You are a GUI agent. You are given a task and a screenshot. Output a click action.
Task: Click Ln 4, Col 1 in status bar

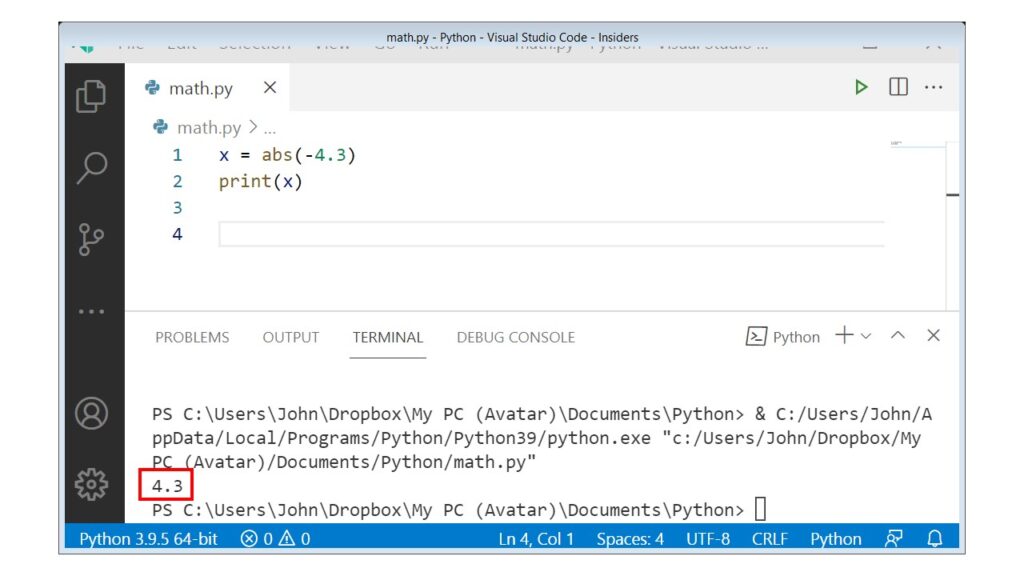[536, 539]
